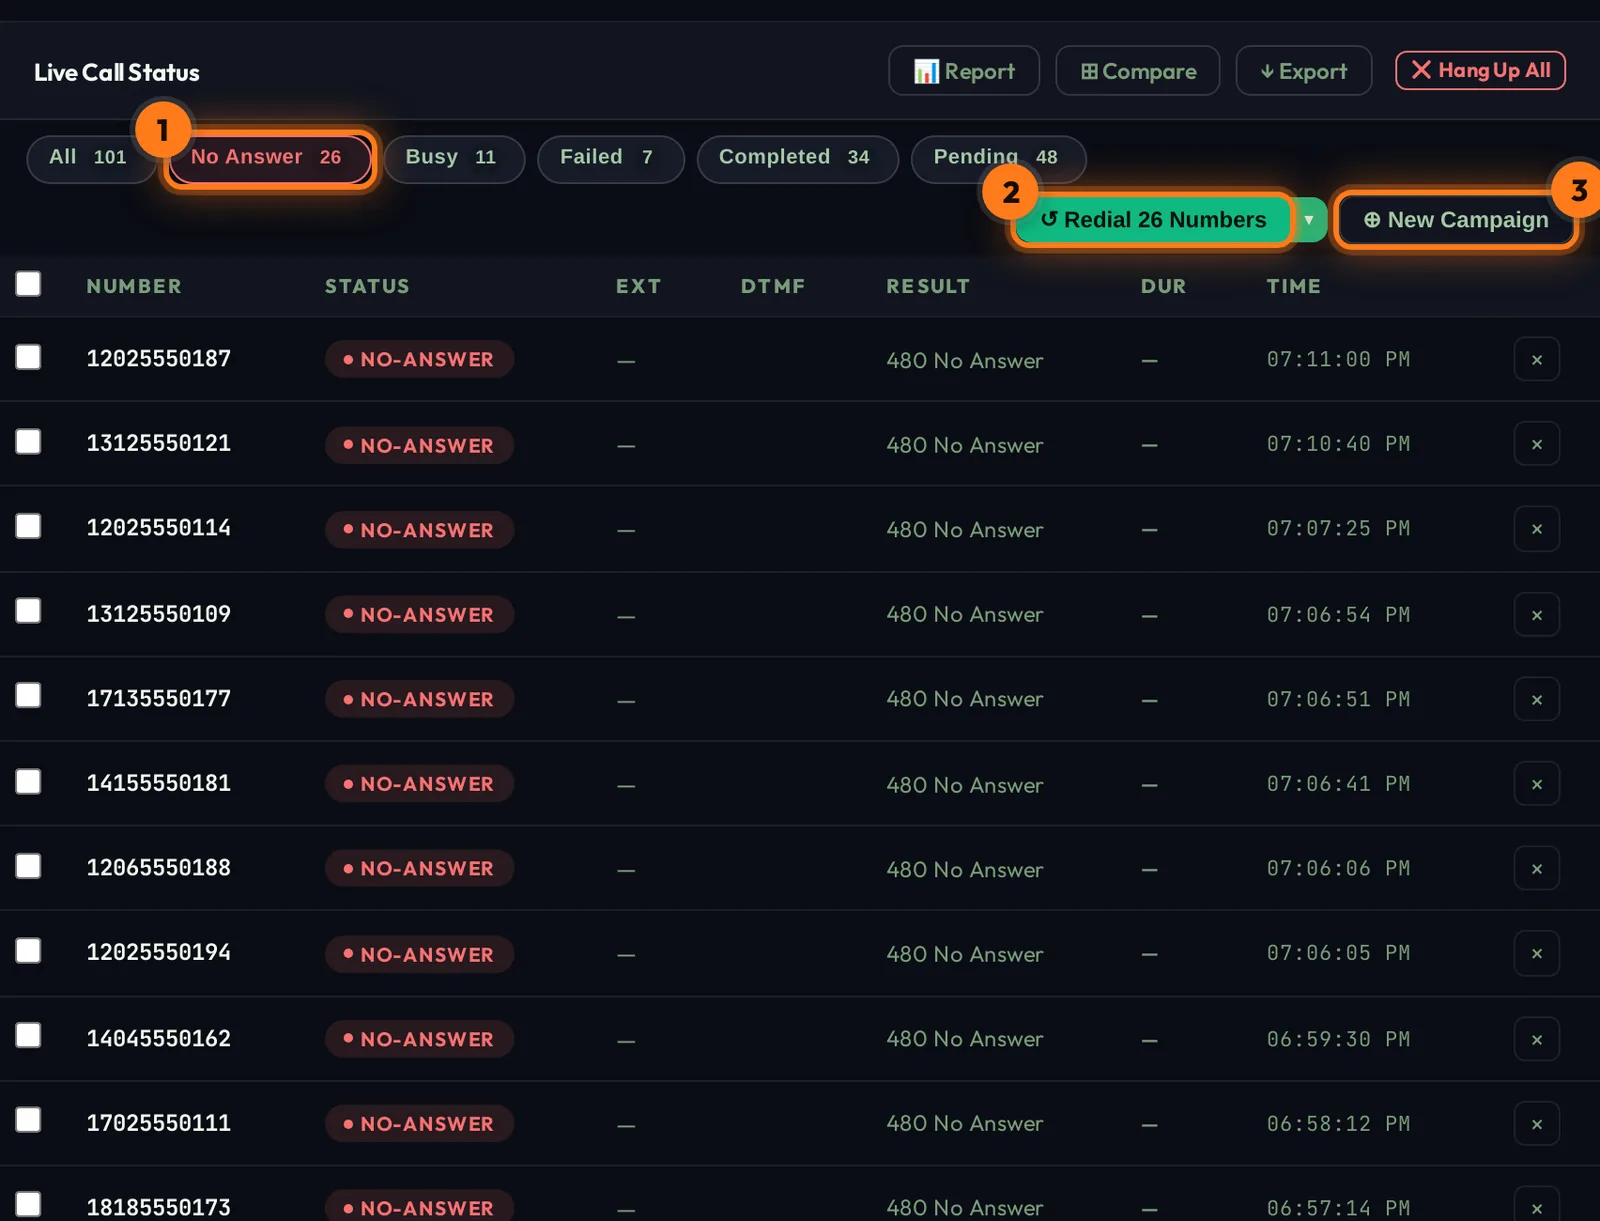Open the Redial options dropdown arrow
This screenshot has width=1600, height=1221.
point(1309,220)
